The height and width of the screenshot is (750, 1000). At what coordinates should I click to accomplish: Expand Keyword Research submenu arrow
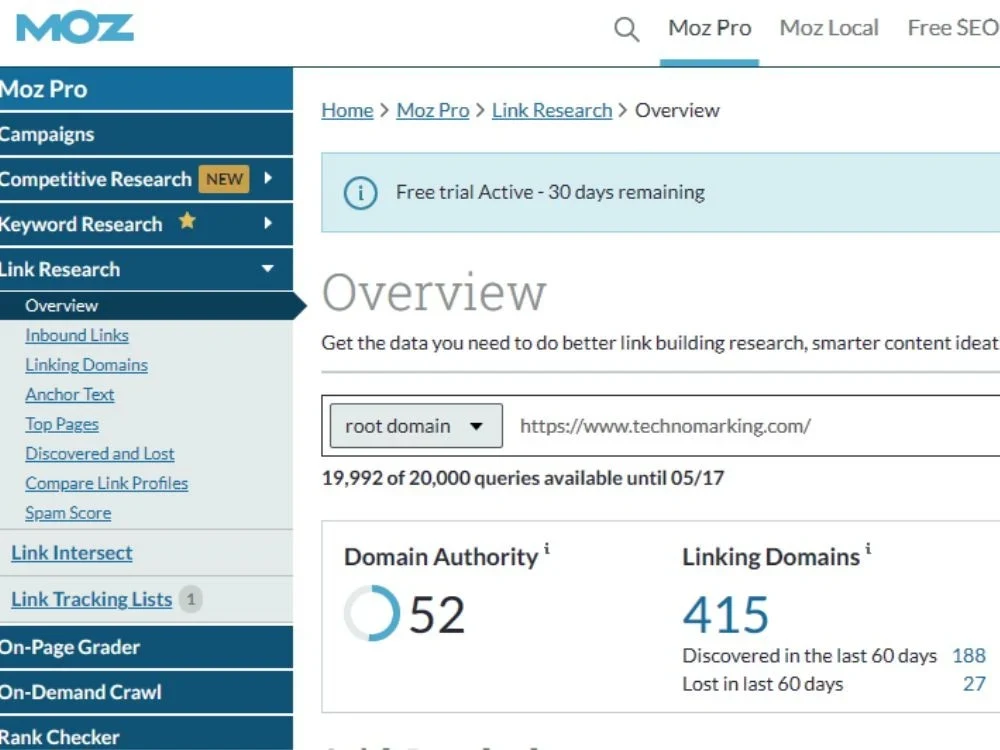point(268,223)
